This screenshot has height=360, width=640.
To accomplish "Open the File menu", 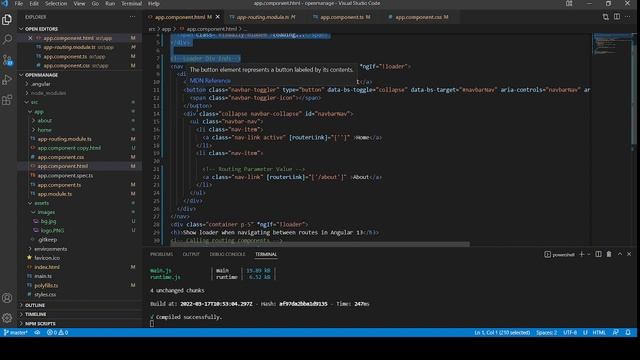I will [19, 4].
